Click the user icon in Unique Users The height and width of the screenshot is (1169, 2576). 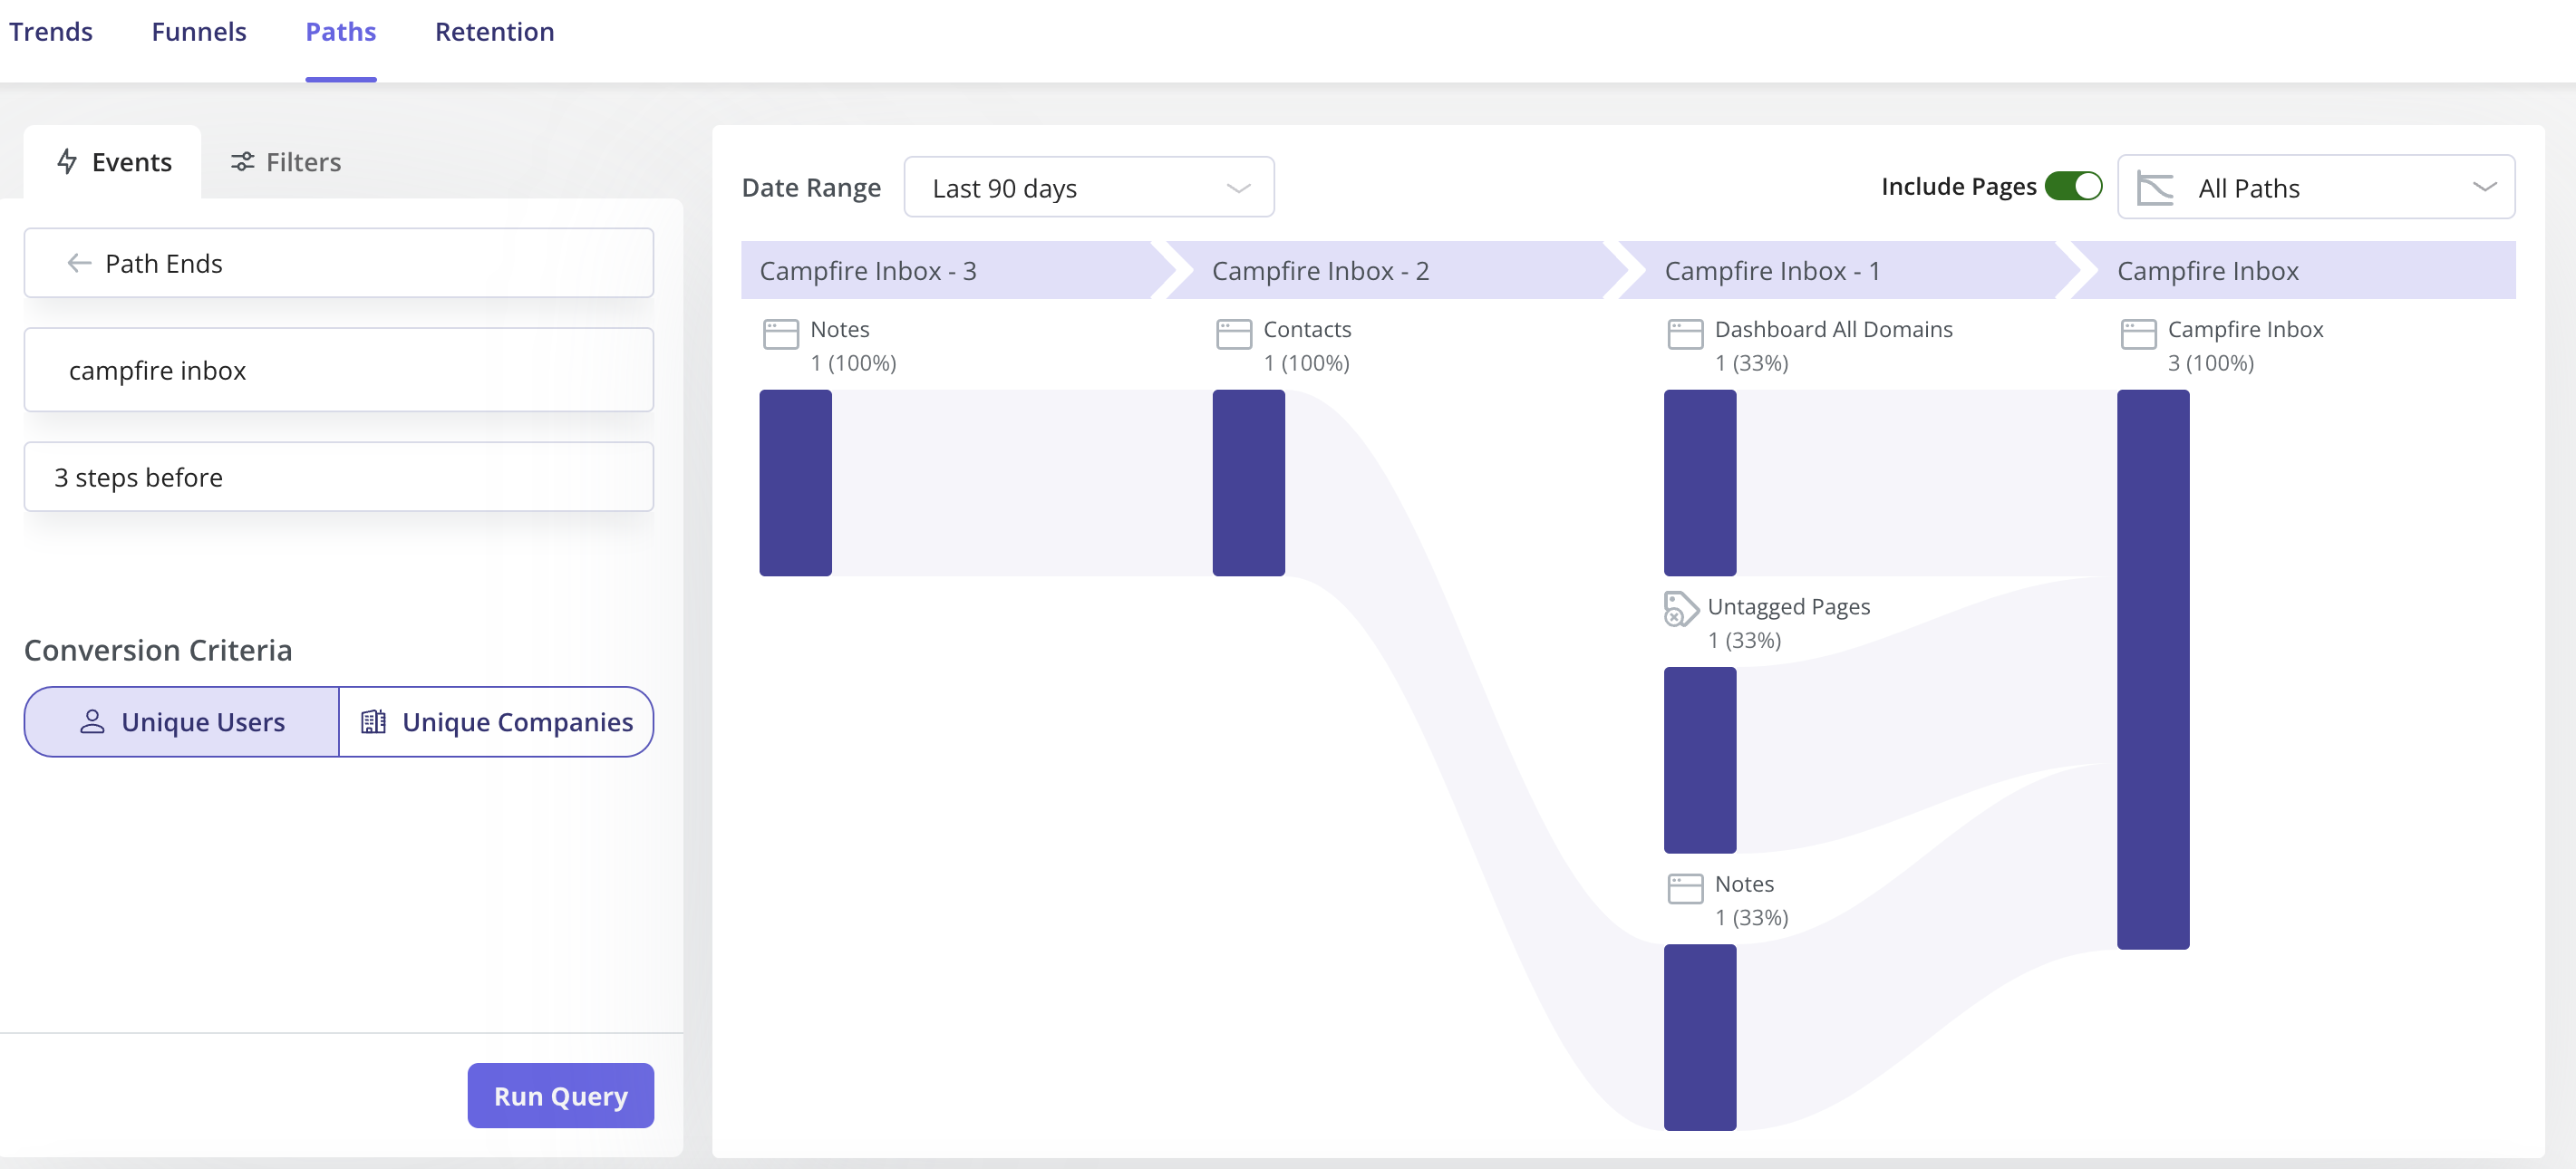point(92,722)
